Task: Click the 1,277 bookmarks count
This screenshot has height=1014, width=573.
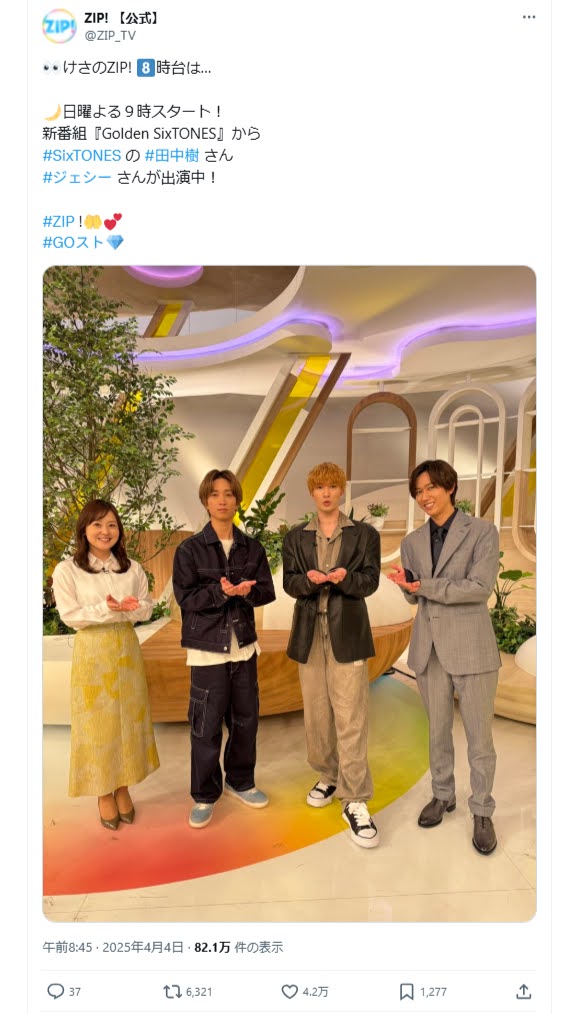Action: click(433, 991)
